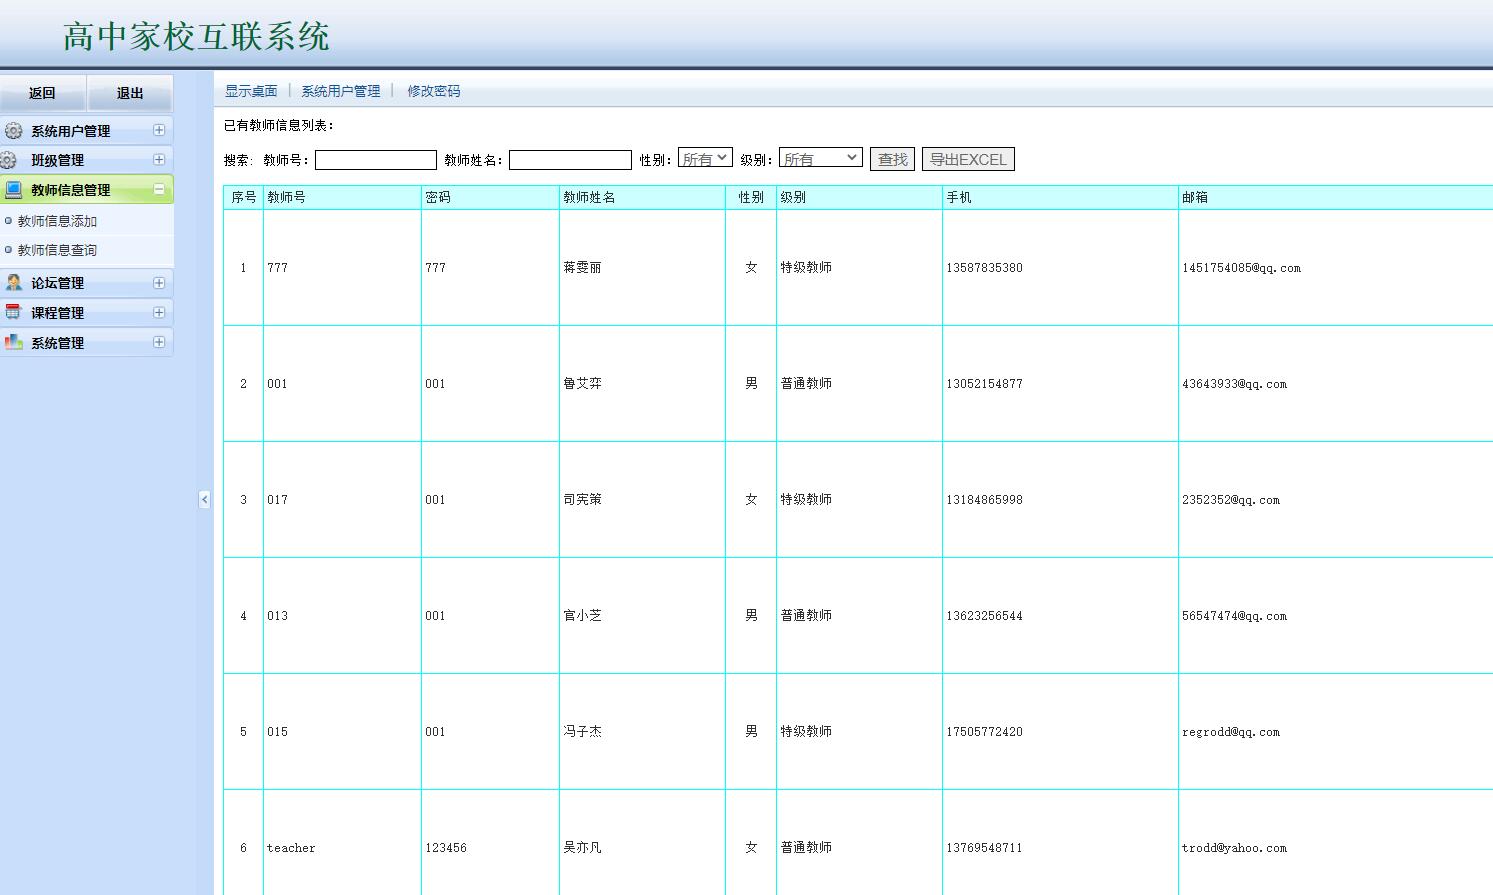Screen dimensions: 1493x895
Task: Click the 返回 button
Action: click(x=43, y=93)
